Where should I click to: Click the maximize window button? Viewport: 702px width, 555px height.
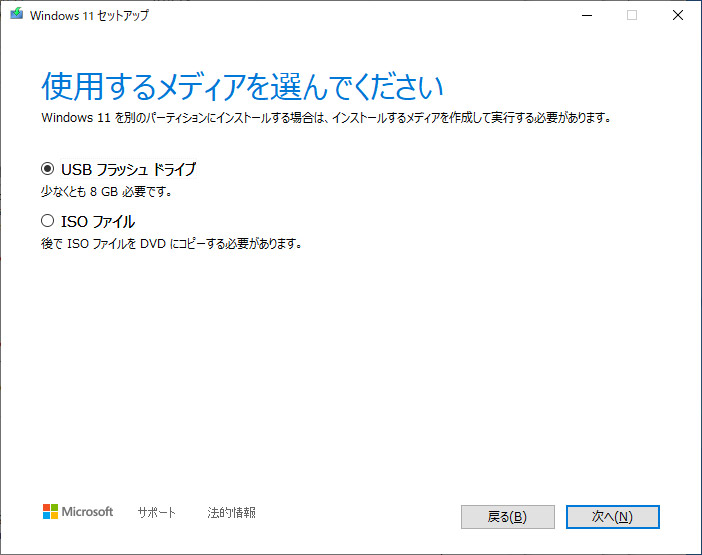click(631, 15)
